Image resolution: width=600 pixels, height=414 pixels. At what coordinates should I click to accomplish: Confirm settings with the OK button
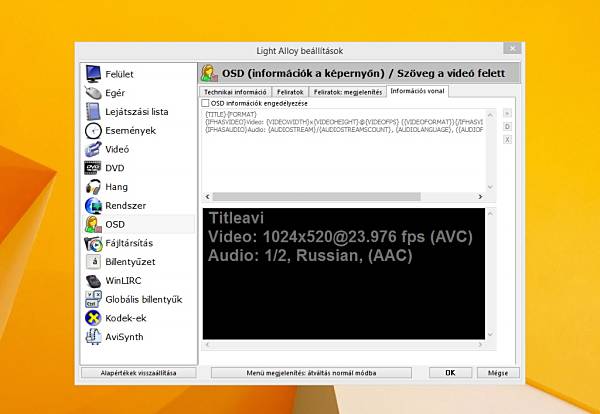(x=450, y=373)
